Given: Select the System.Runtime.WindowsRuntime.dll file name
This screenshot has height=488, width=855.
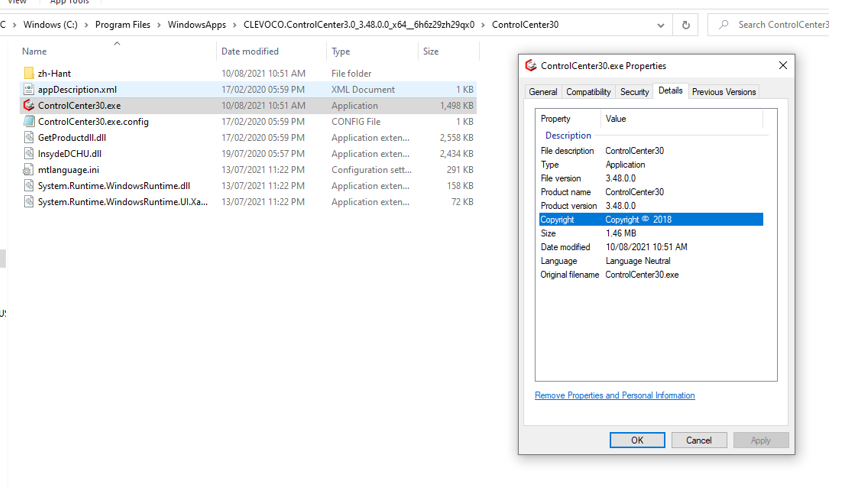Looking at the screenshot, I should click(x=114, y=186).
